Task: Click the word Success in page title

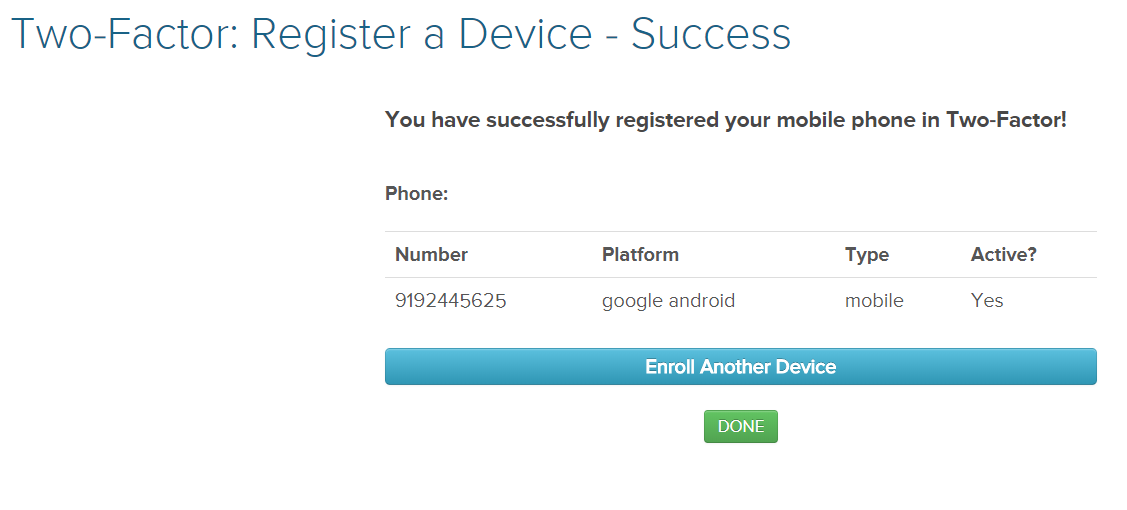Action: (x=711, y=35)
